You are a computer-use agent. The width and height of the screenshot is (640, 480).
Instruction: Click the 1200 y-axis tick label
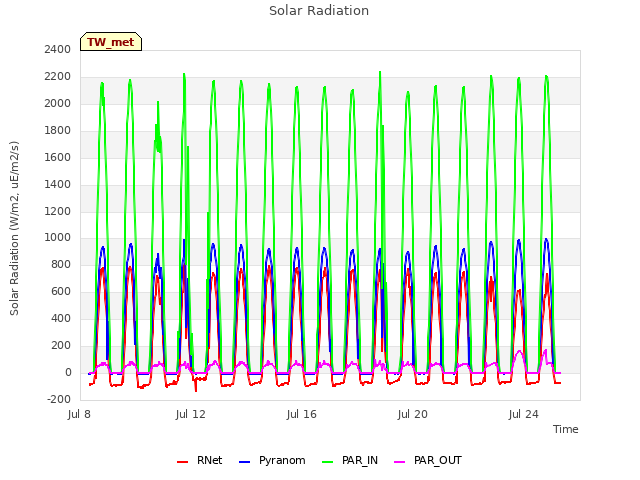(58, 211)
